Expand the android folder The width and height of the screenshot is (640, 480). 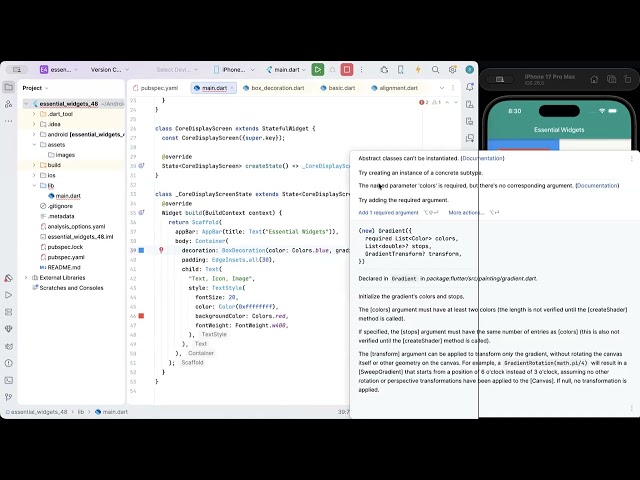(34, 134)
